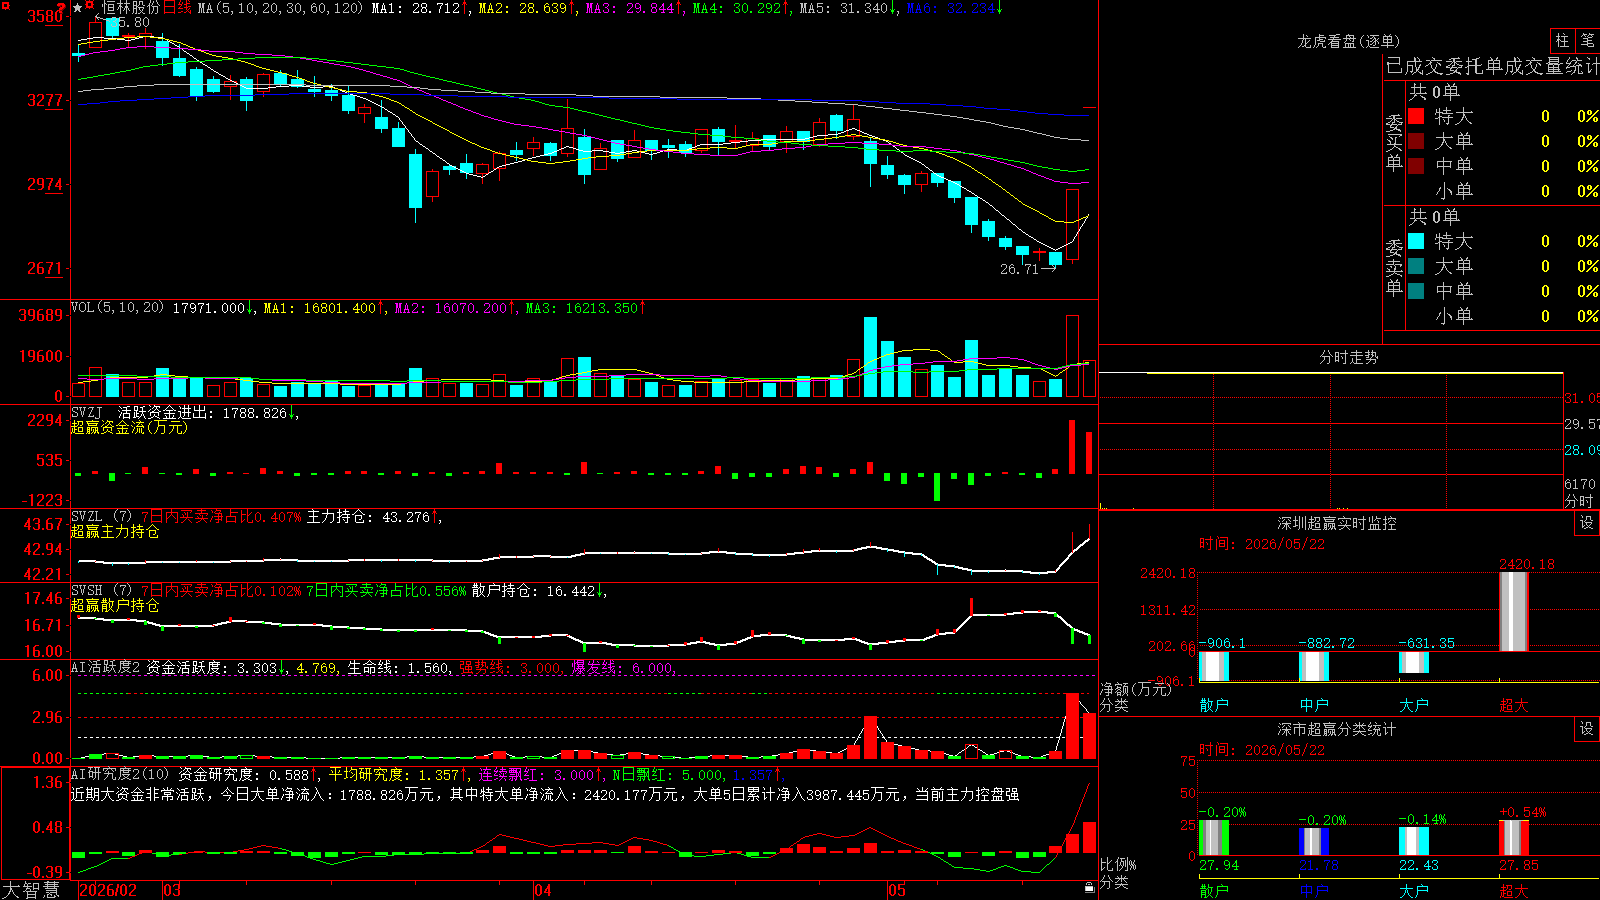Viewport: 1600px width, 900px height.
Task: Click the tall 超大 bar showing 2420.18
Action: pyautogui.click(x=1514, y=611)
